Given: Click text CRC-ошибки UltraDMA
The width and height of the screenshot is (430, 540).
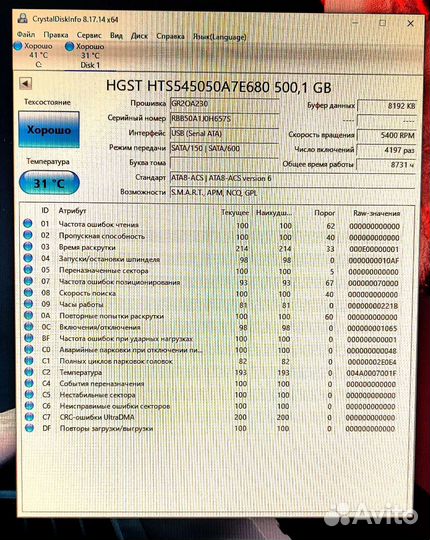Looking at the screenshot, I should coord(97,417).
